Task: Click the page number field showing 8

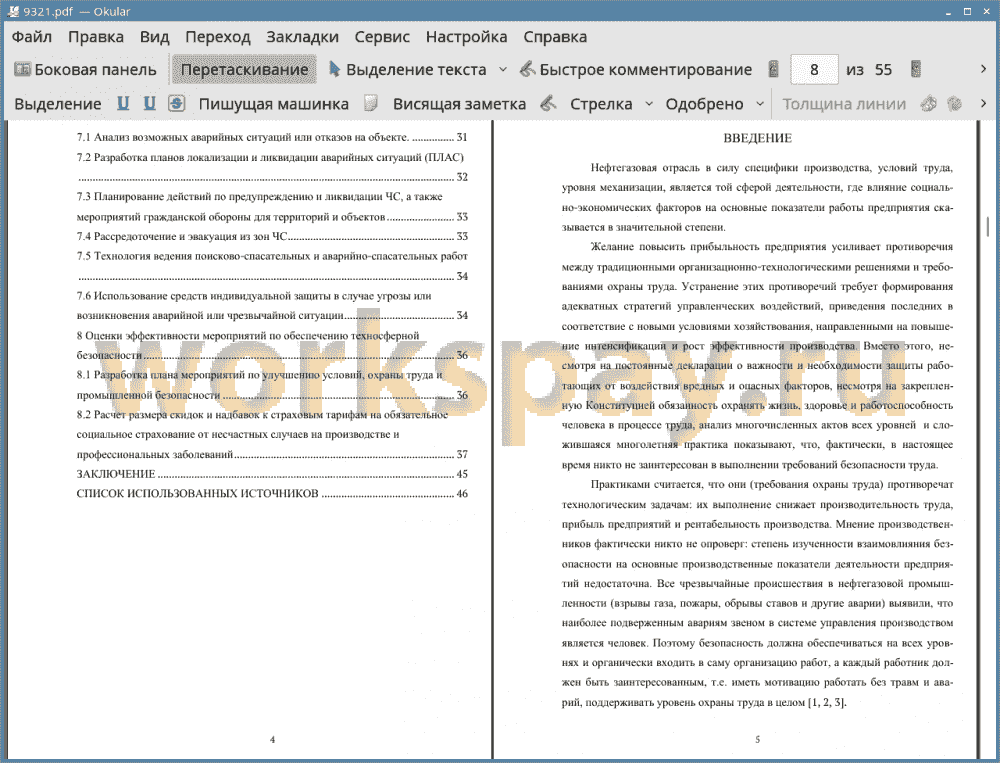Action: point(814,70)
